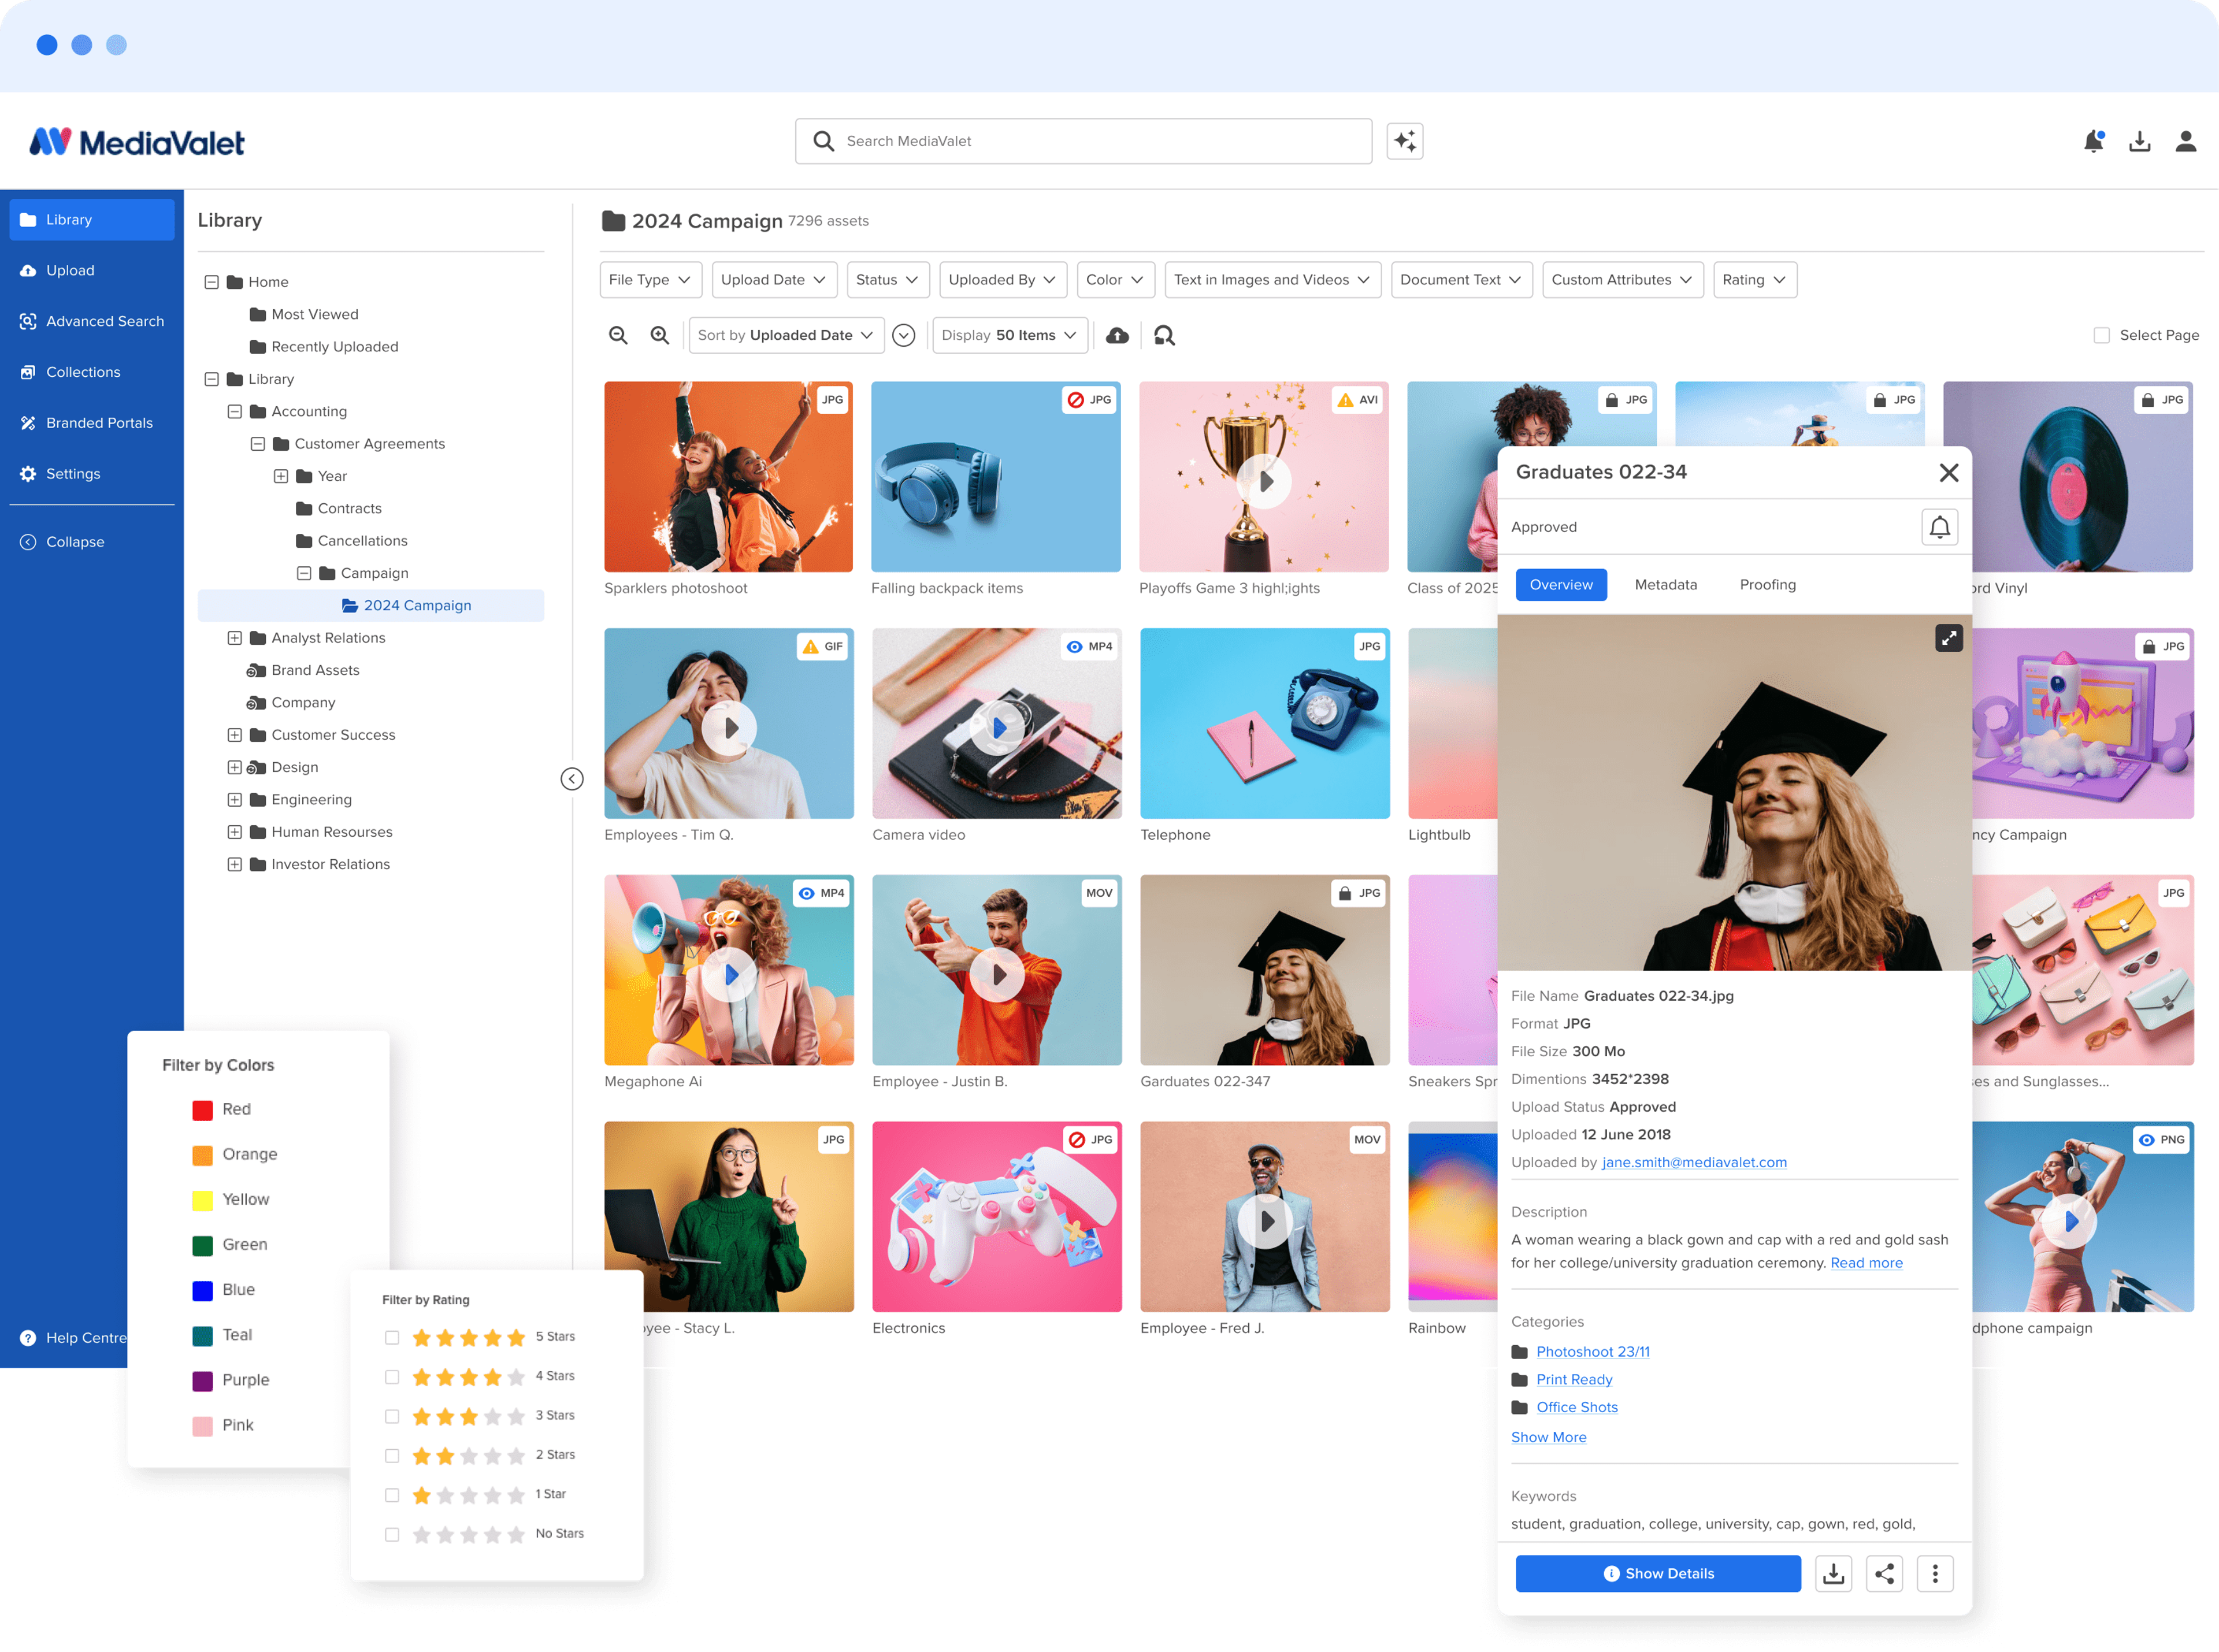The width and height of the screenshot is (2219, 1652).
Task: Click the zoom out magnifier icon
Action: click(618, 335)
